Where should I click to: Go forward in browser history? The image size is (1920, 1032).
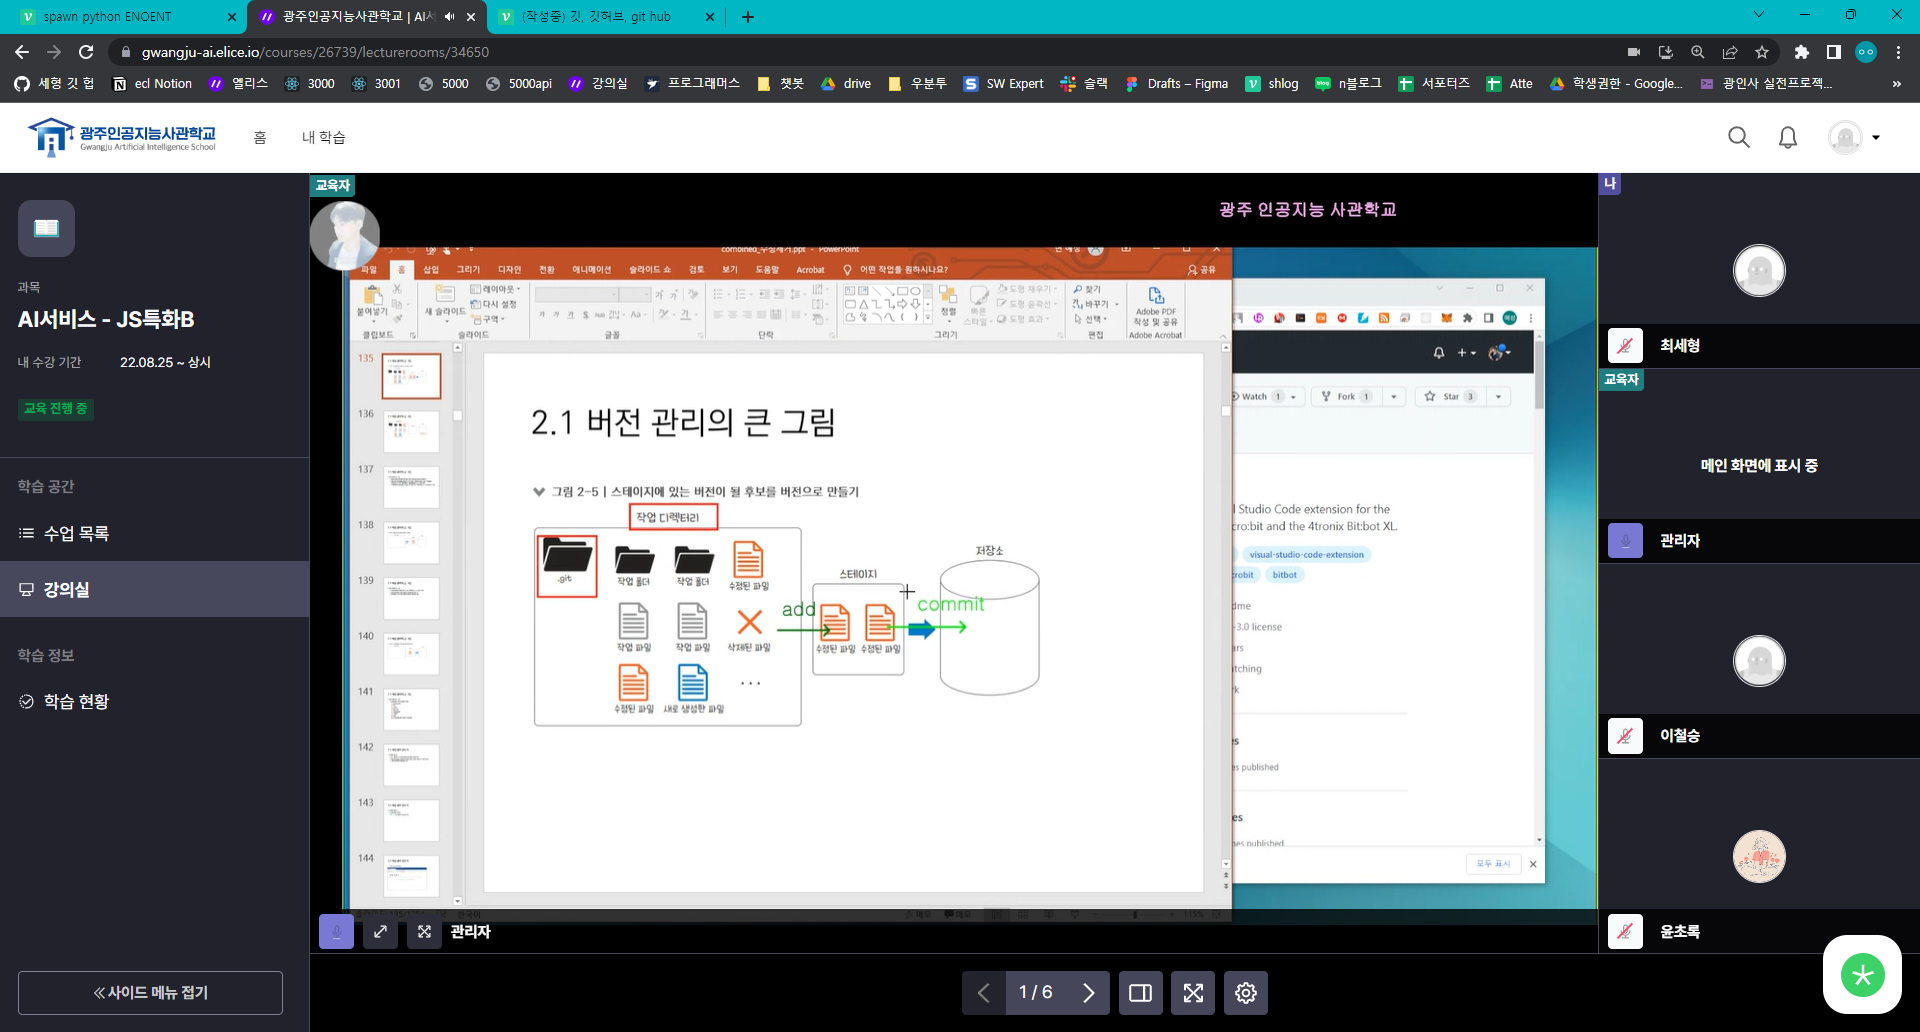pyautogui.click(x=54, y=52)
